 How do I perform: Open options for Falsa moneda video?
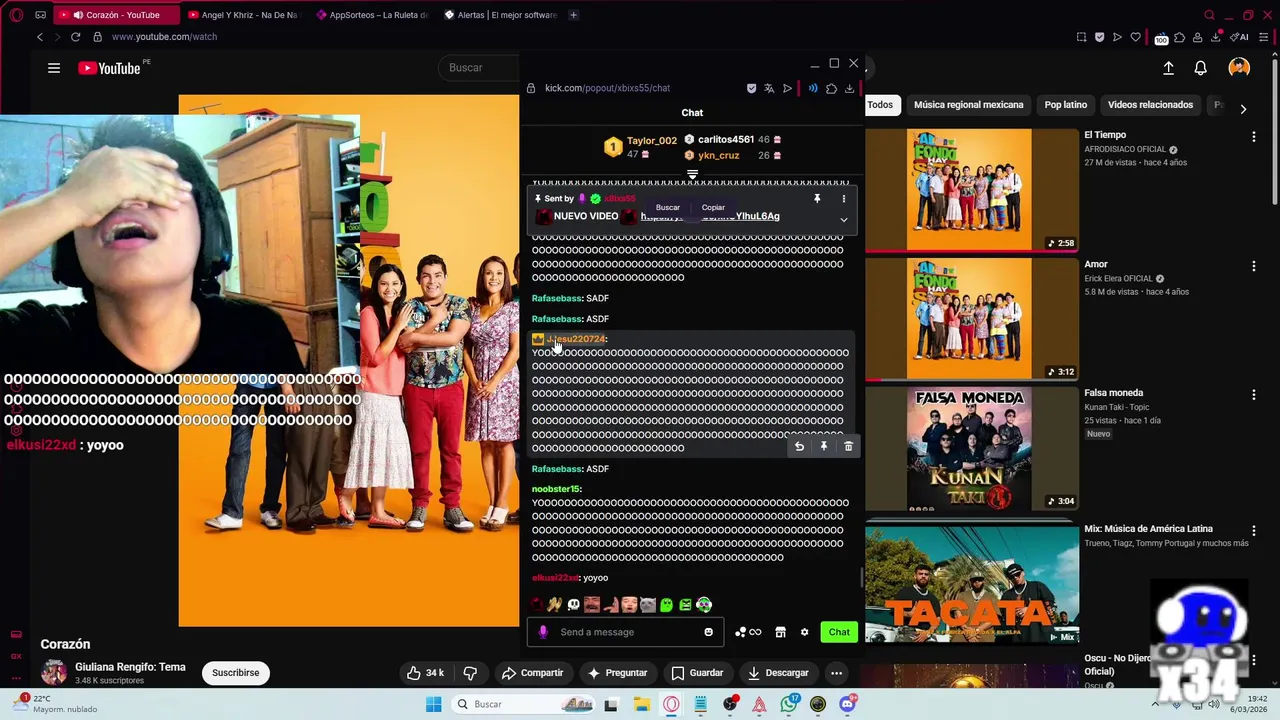click(x=1253, y=395)
